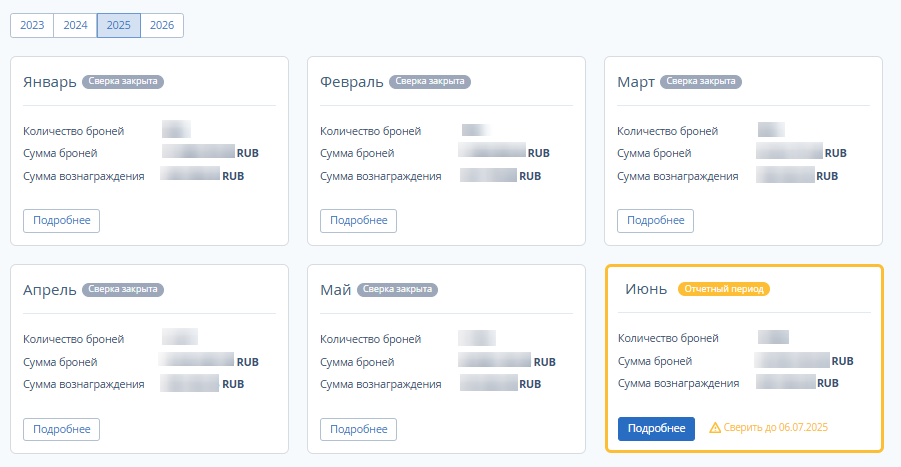Click the "Сверка закрыта" badge on Март
This screenshot has height=467, width=901.
tap(701, 81)
